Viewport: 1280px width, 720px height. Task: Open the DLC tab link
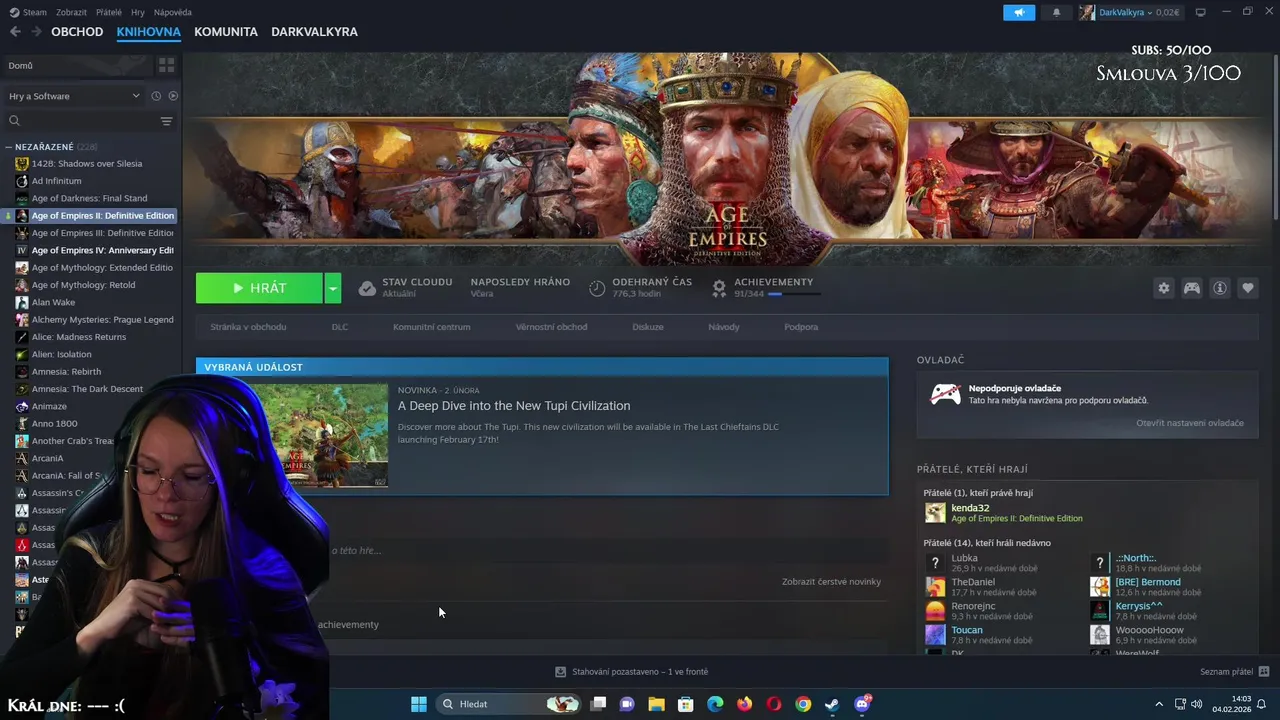340,327
